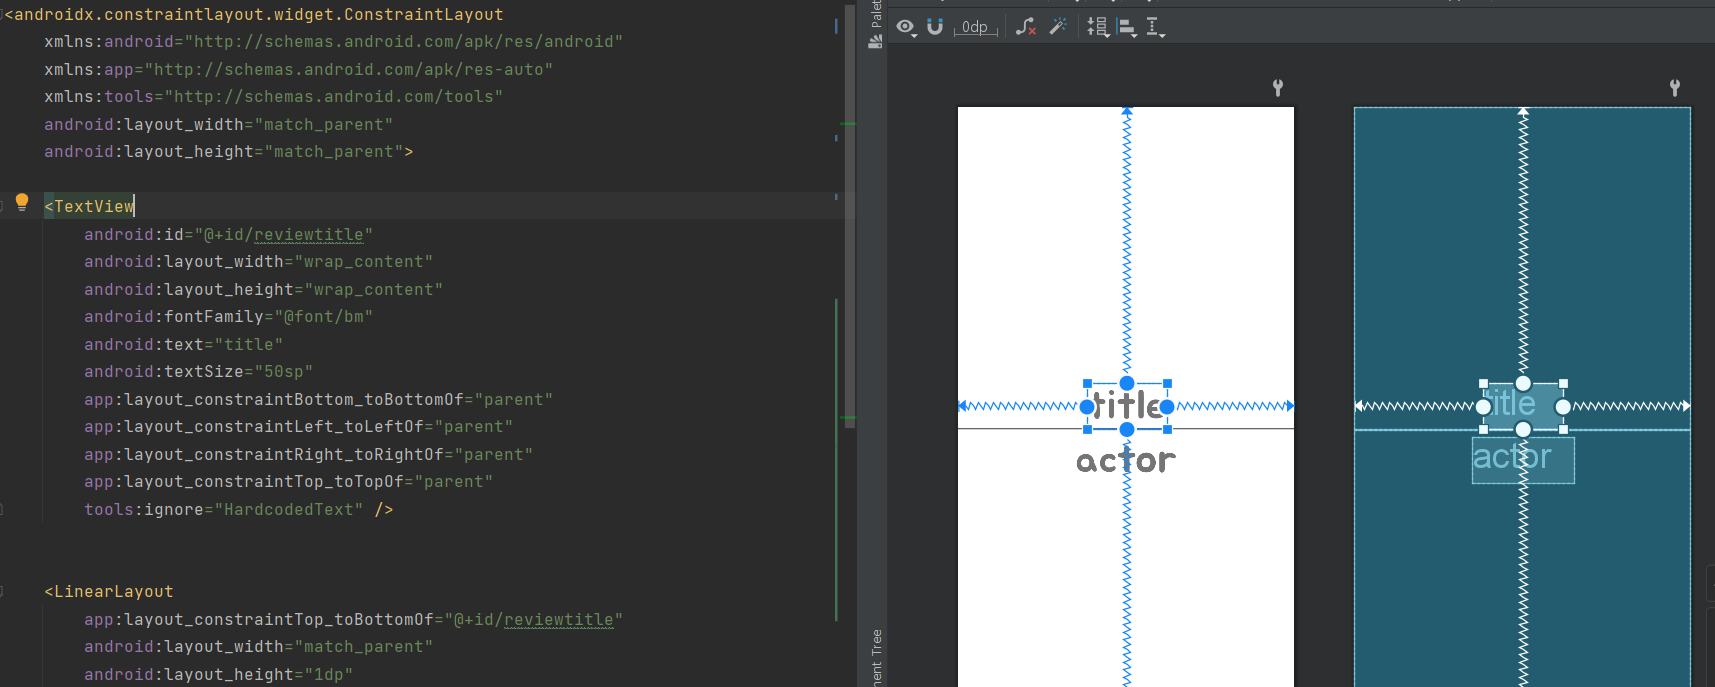The image size is (1715, 687).
Task: Click the layout_constraintLeft_toLeftOf line
Action: tap(298, 426)
